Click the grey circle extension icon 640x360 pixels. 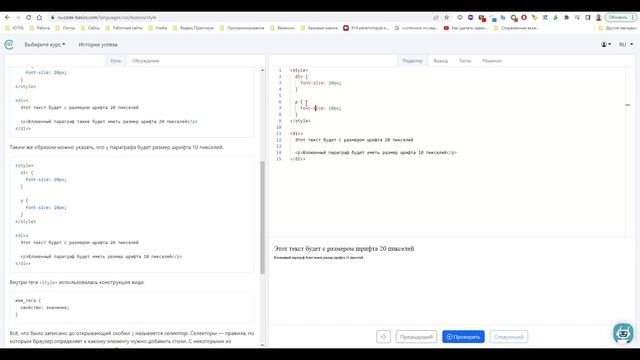(x=460, y=18)
